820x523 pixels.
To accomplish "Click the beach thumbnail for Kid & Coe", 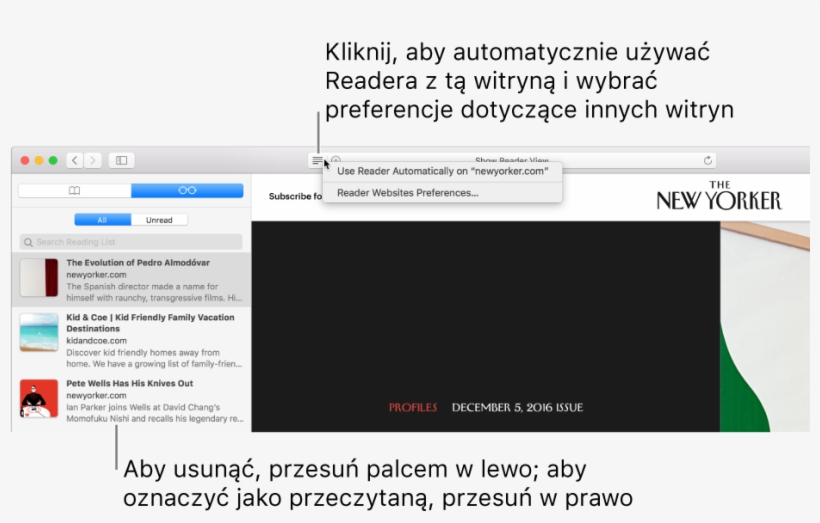I will (39, 332).
